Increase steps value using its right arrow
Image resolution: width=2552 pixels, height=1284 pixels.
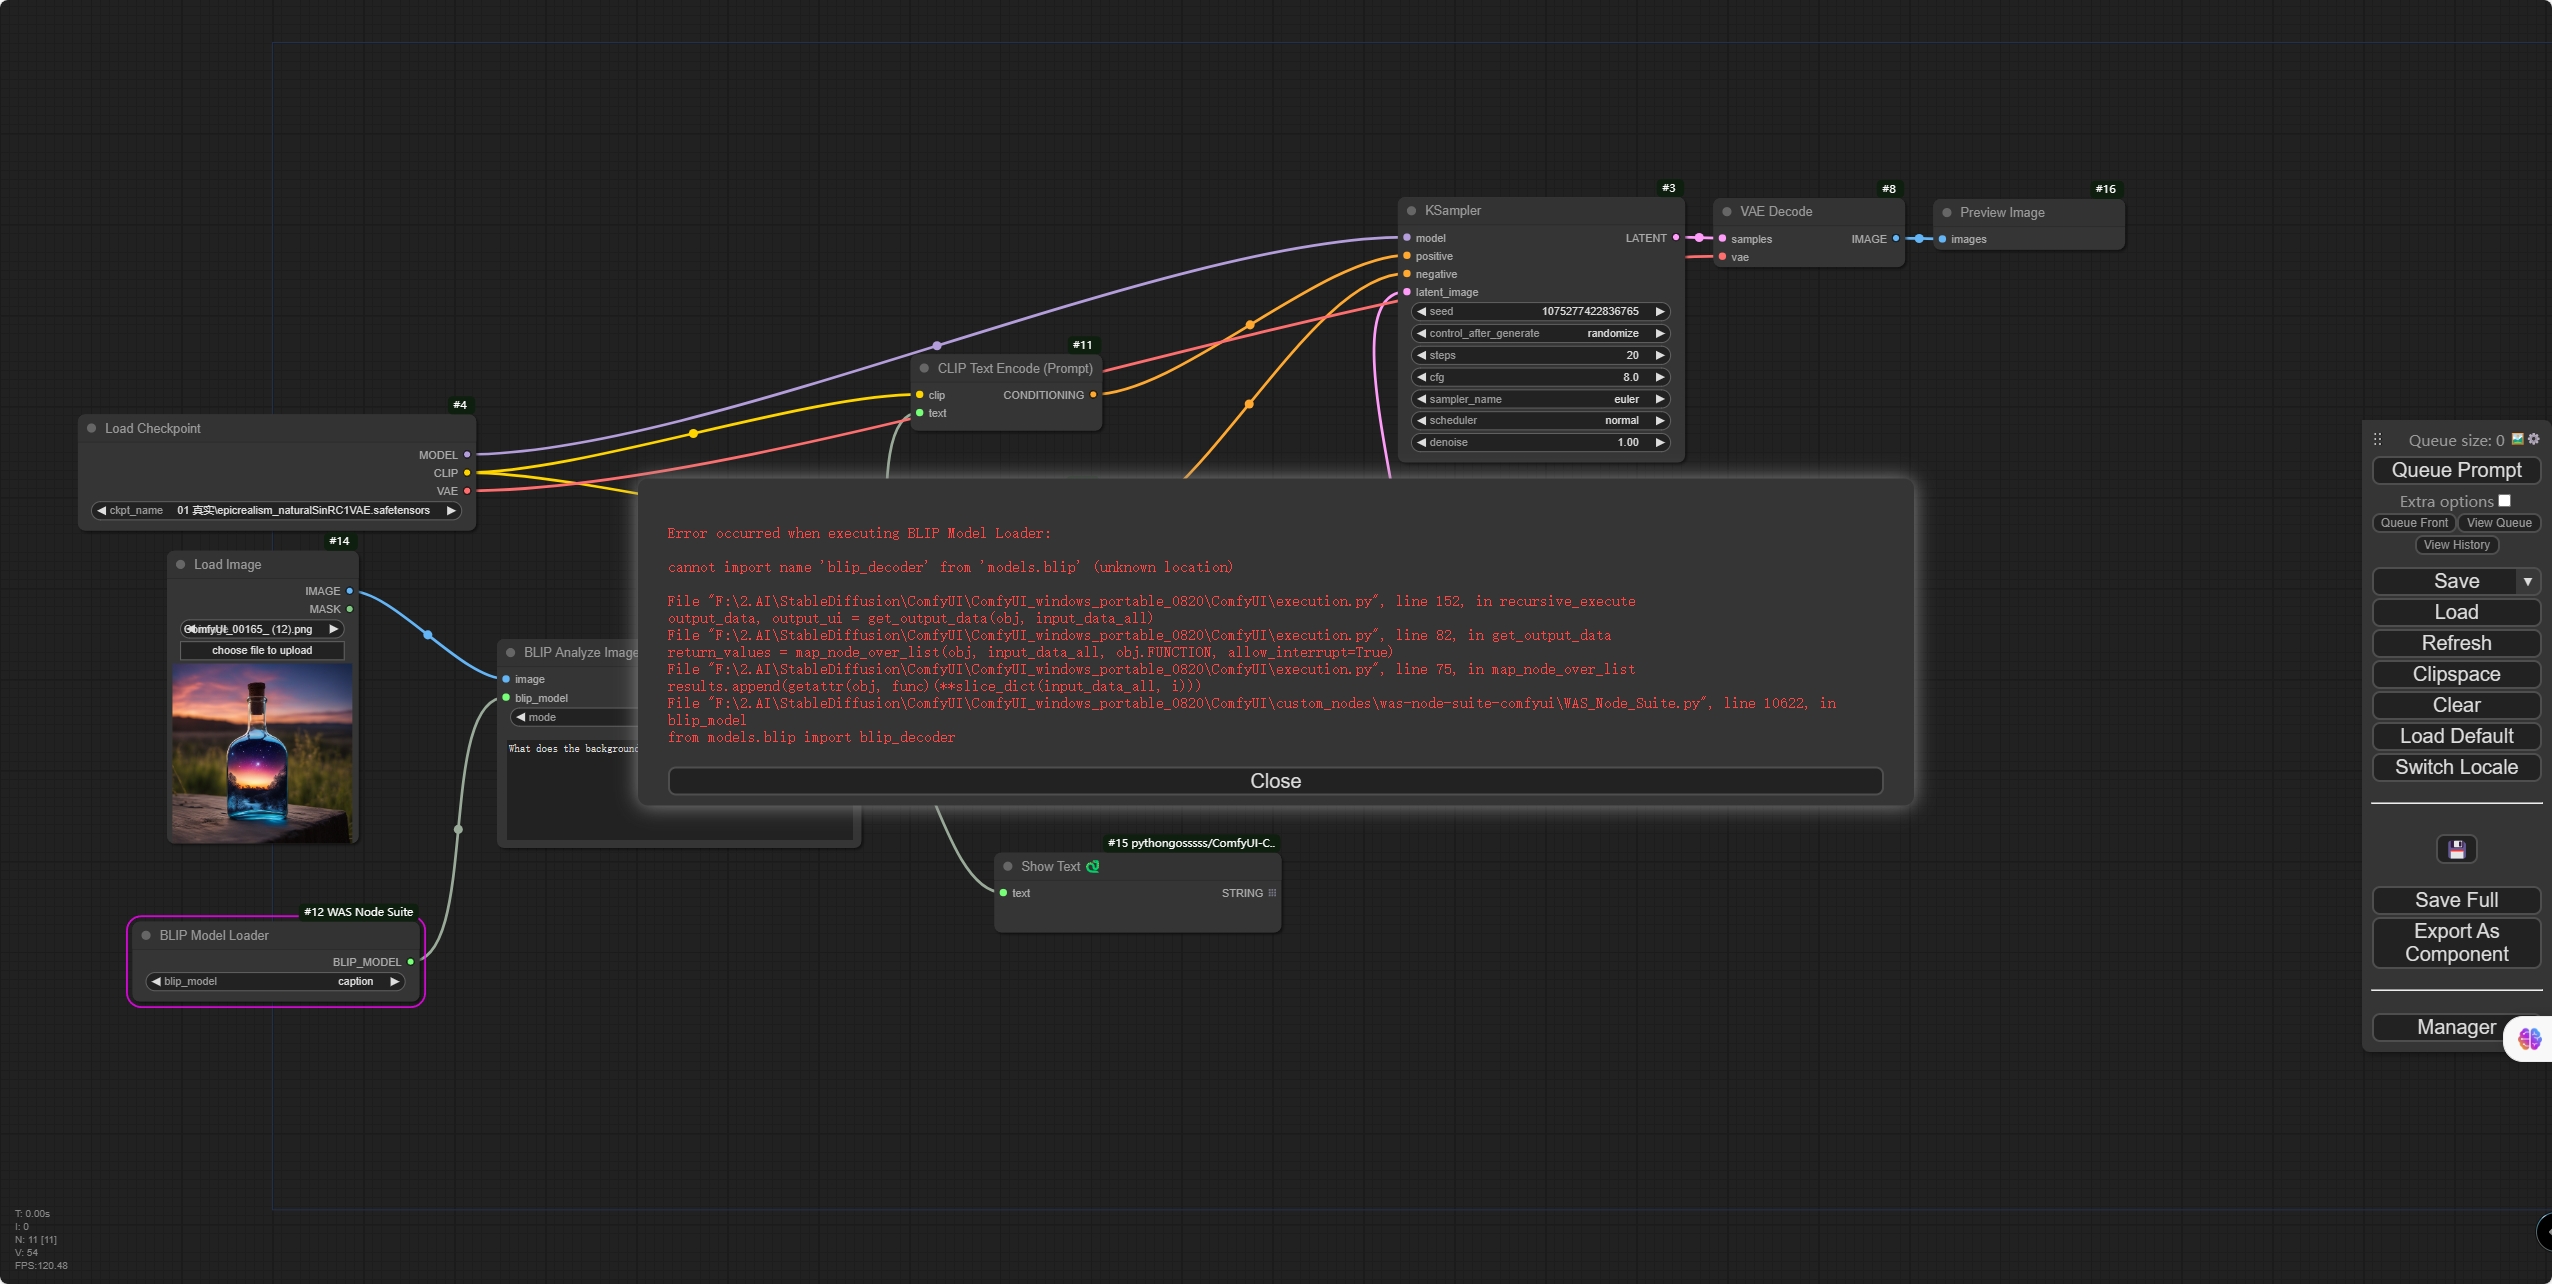pyautogui.click(x=1659, y=355)
